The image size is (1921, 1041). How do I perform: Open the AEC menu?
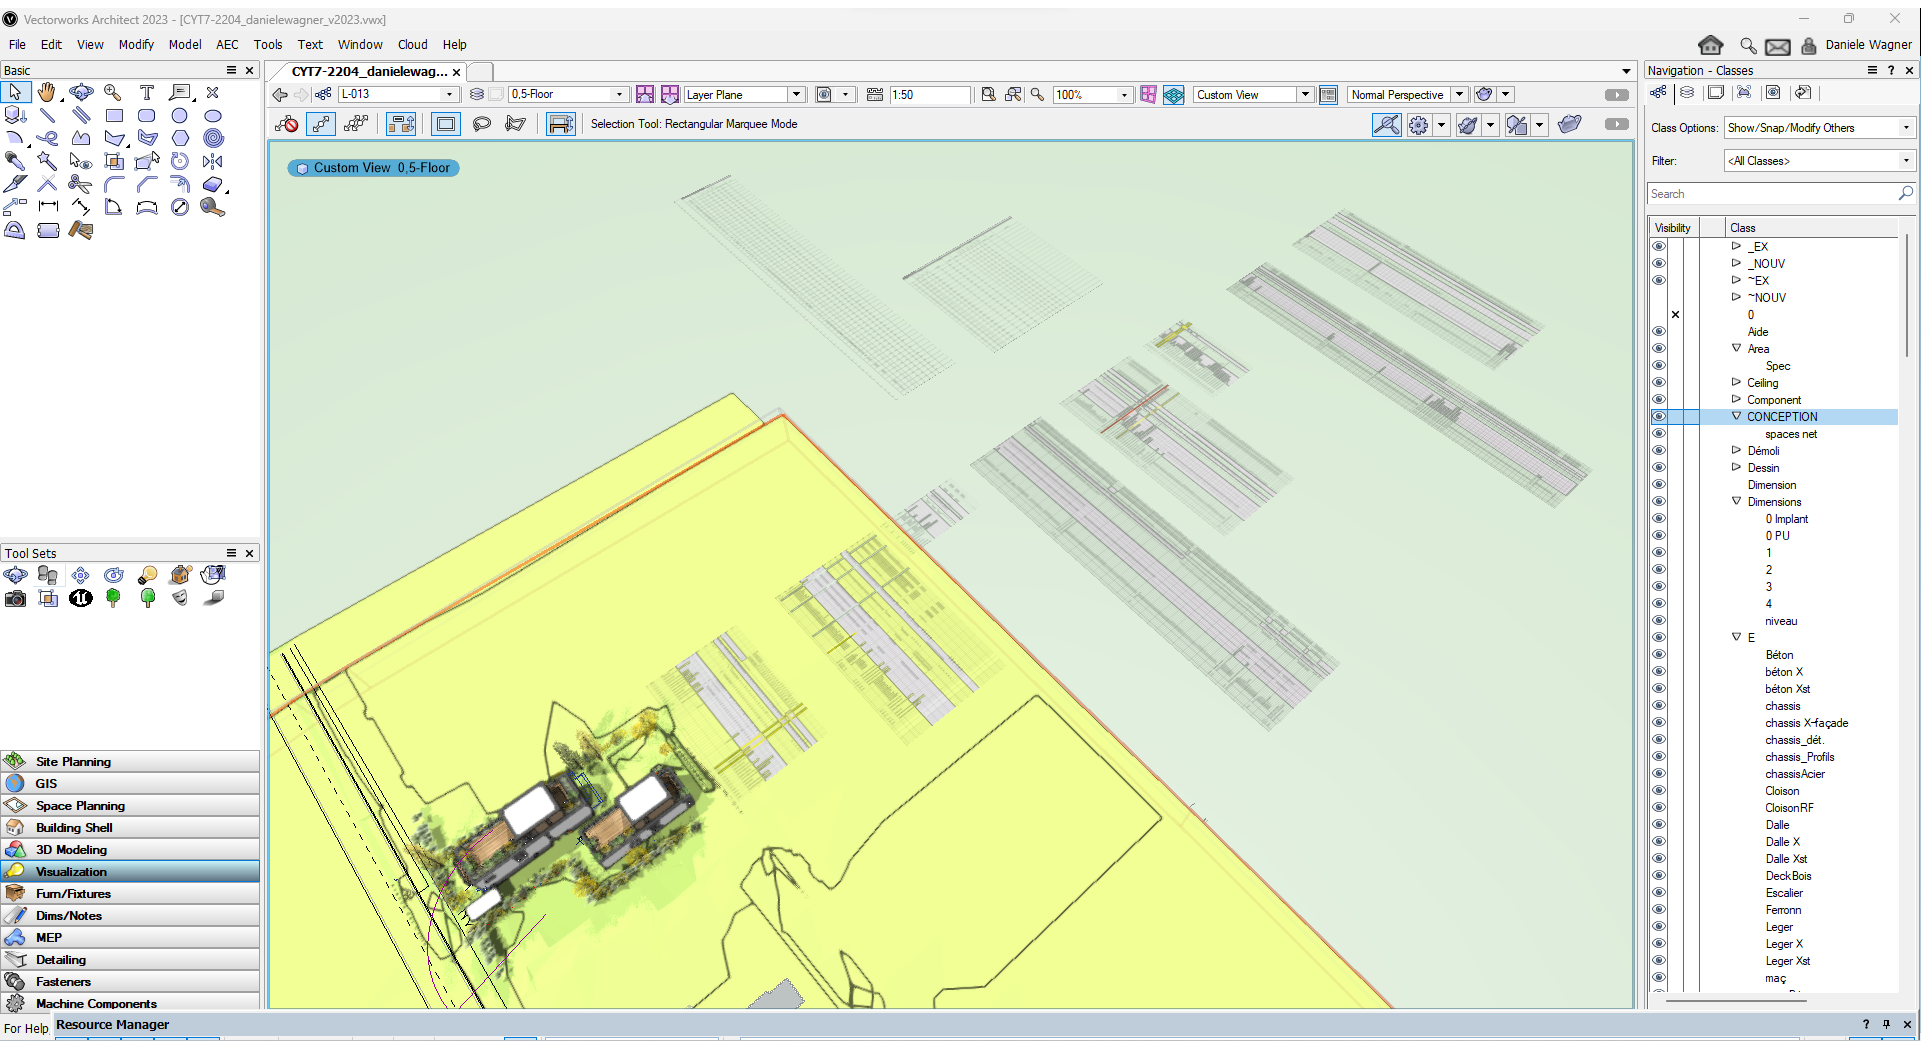(227, 45)
